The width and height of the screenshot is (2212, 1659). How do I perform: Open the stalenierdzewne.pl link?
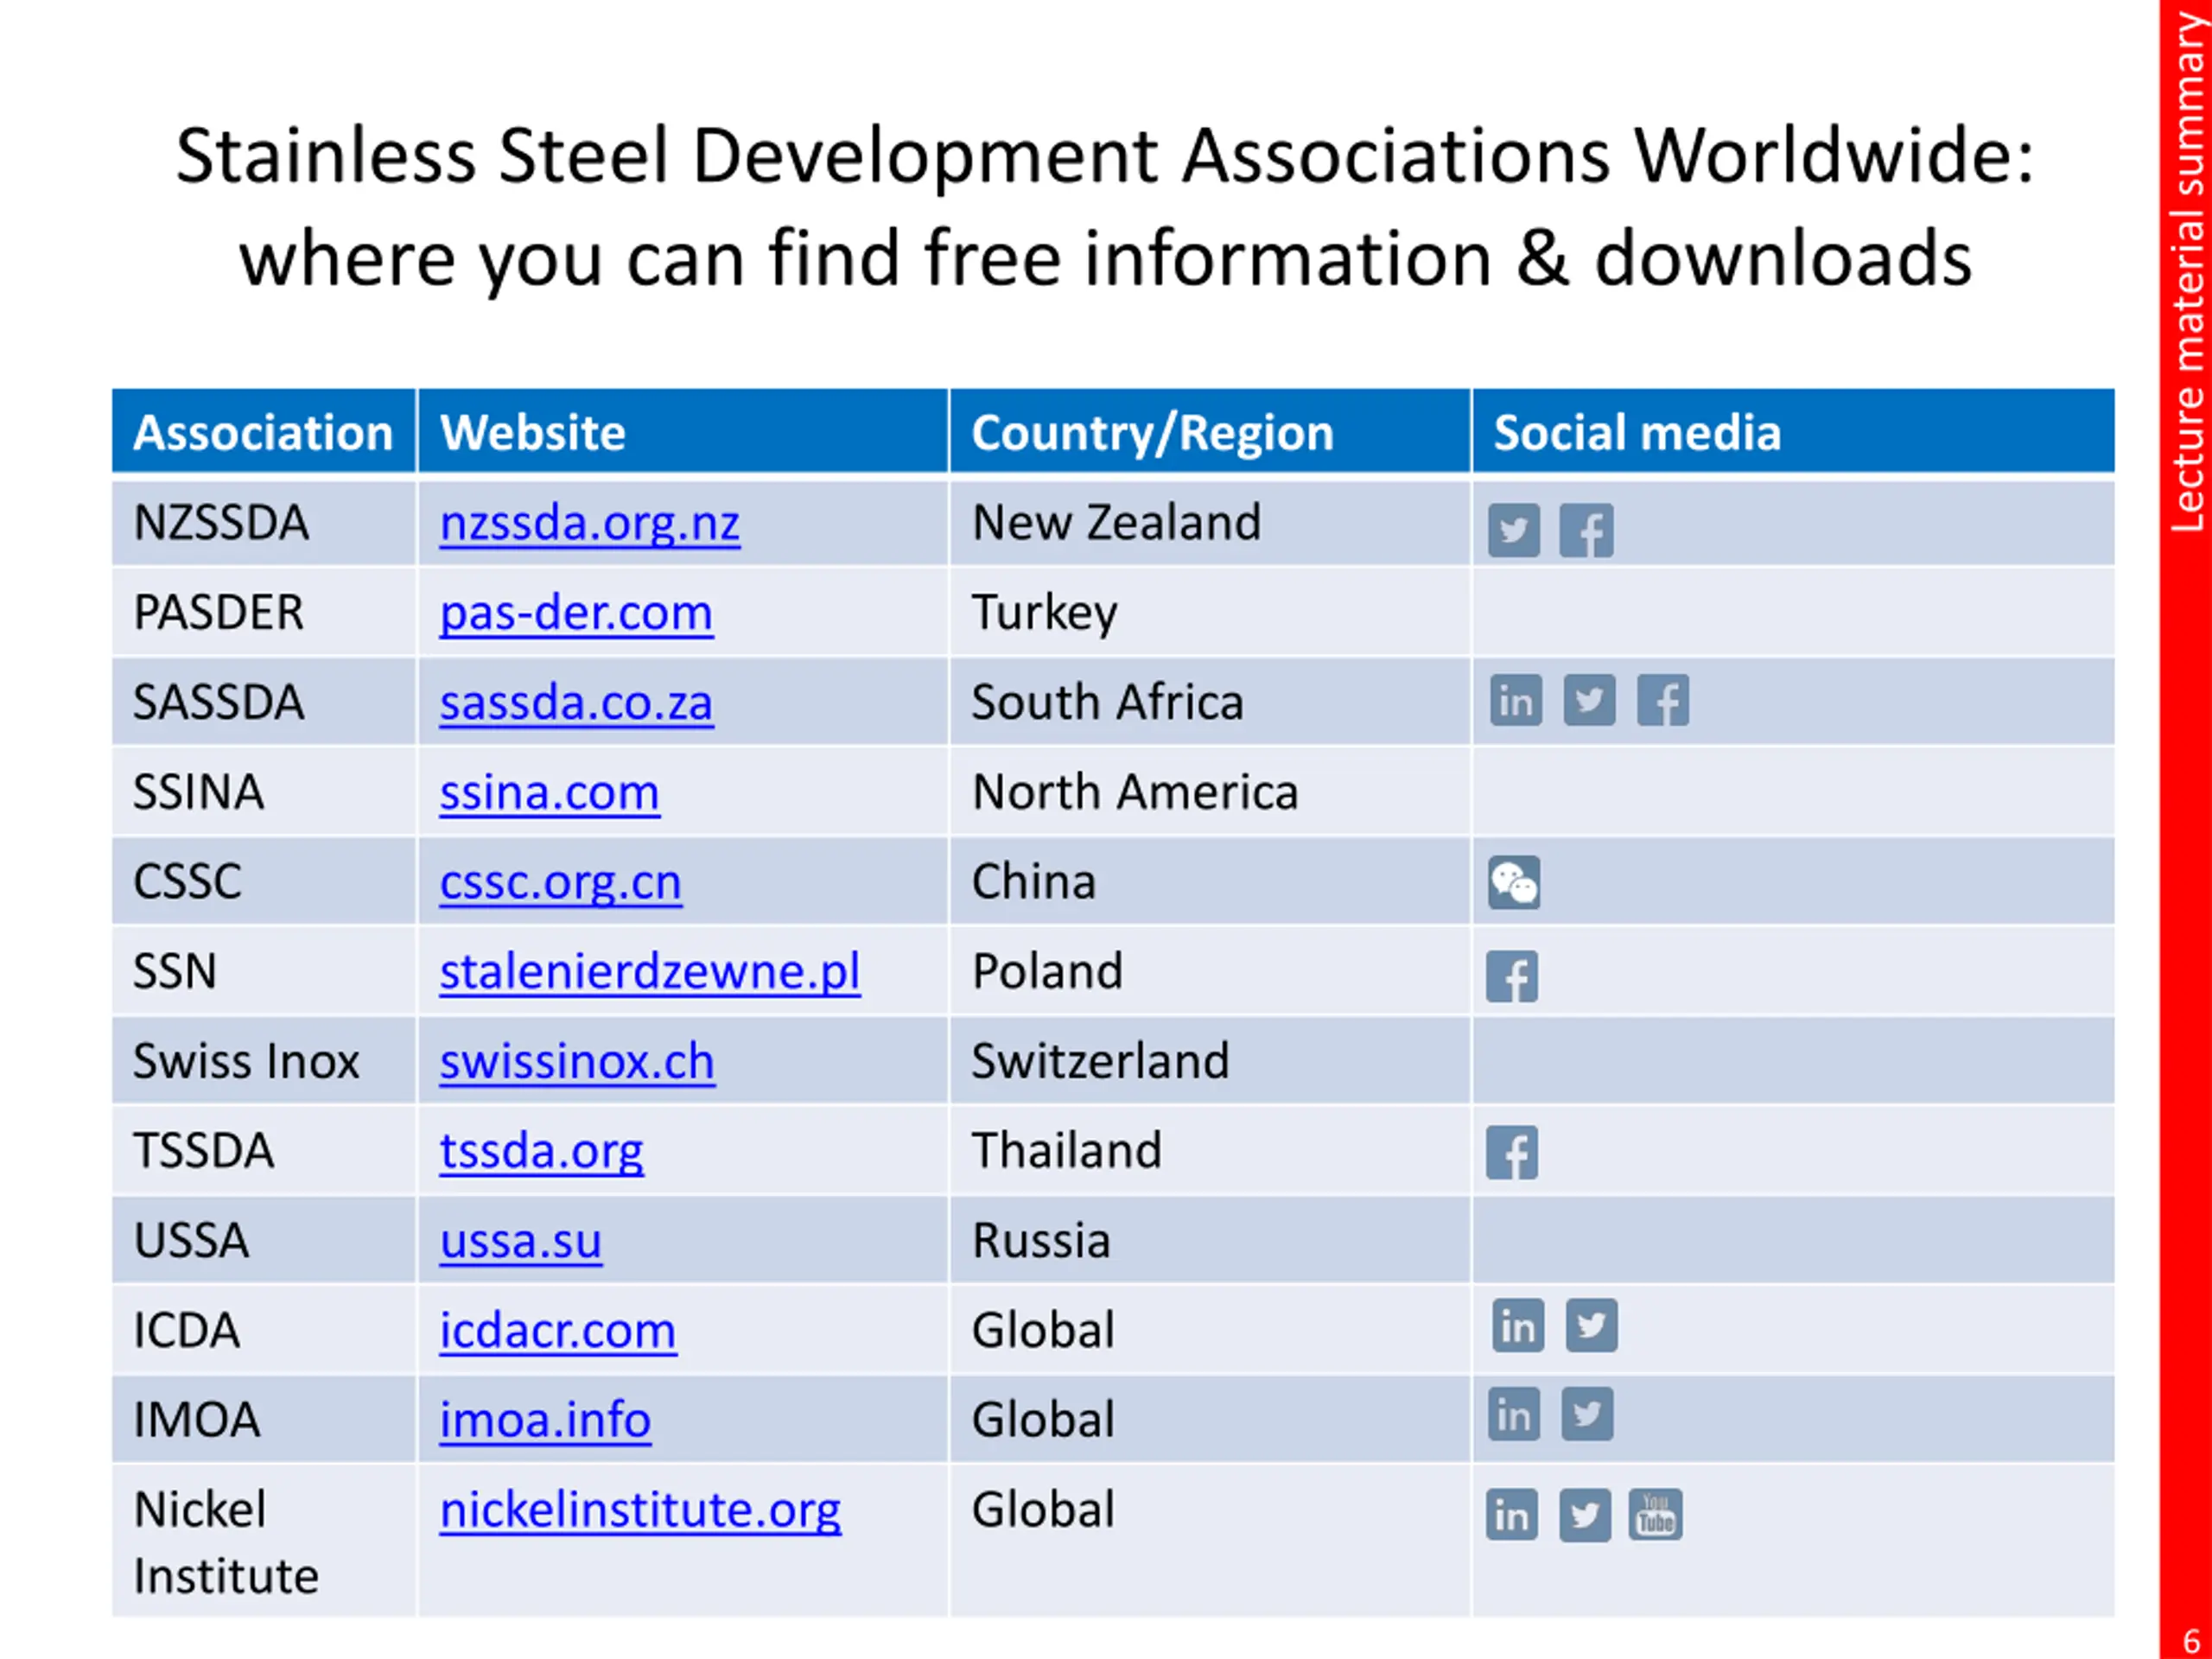pos(650,972)
